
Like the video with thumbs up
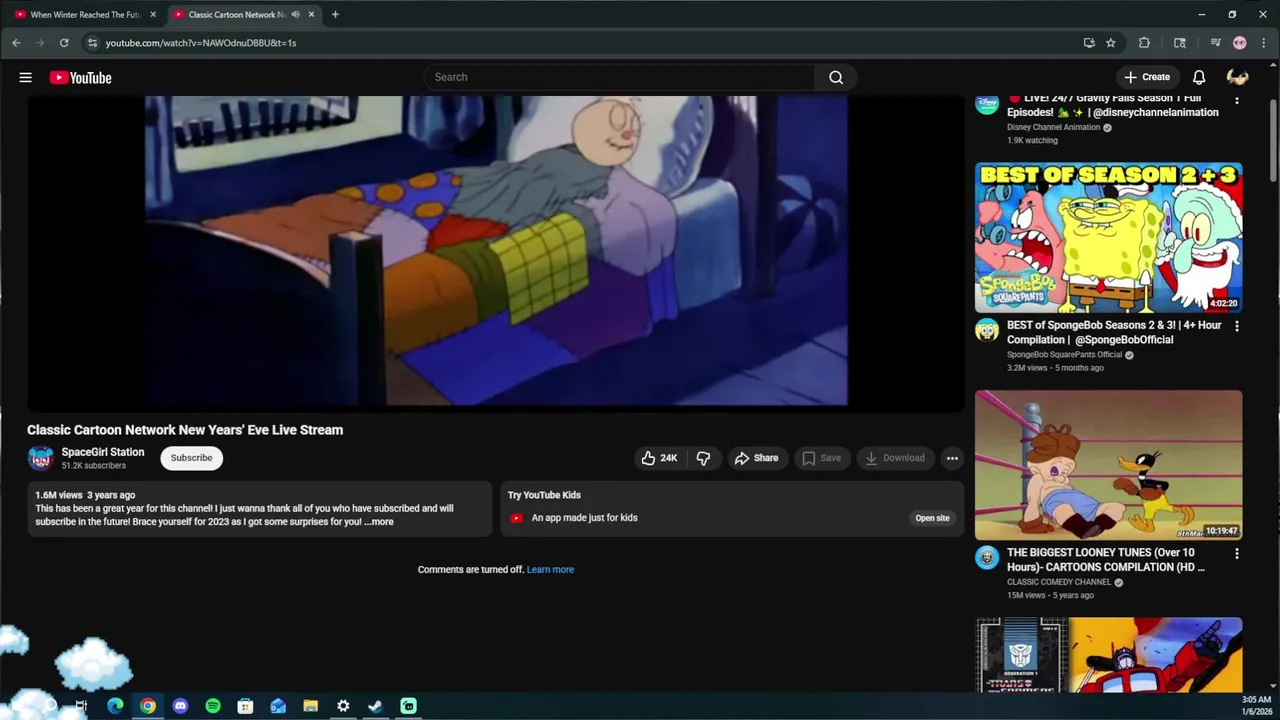point(659,458)
